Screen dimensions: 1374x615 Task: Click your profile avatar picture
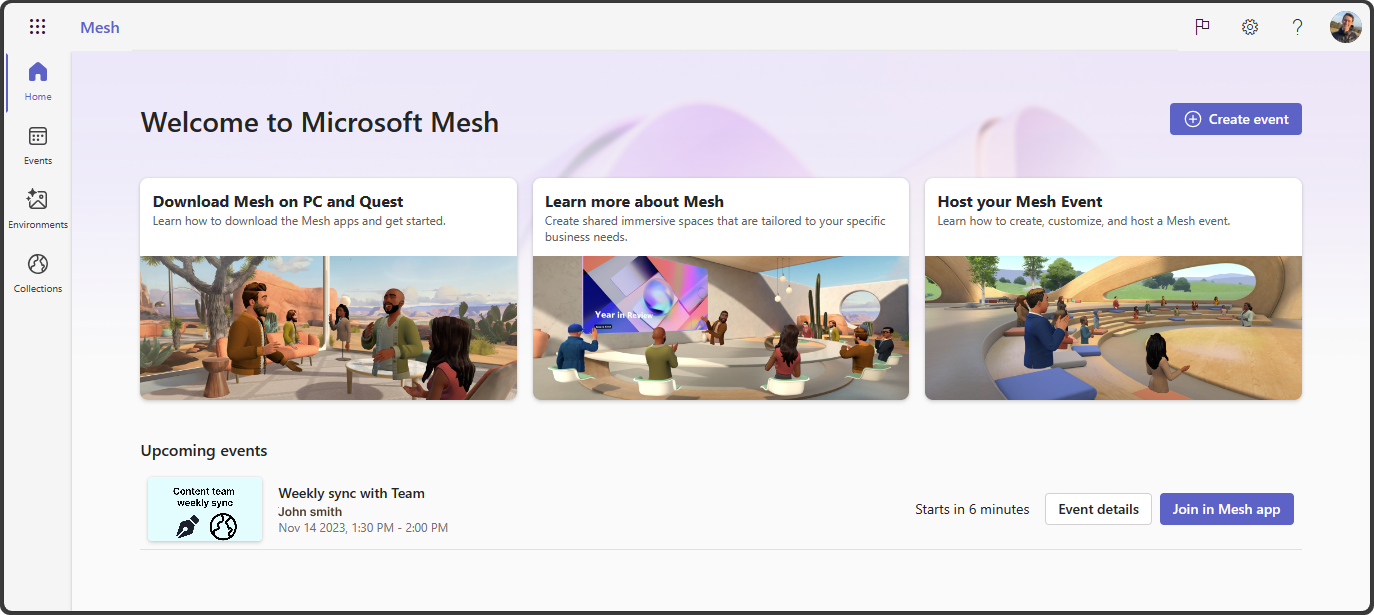coord(1345,26)
